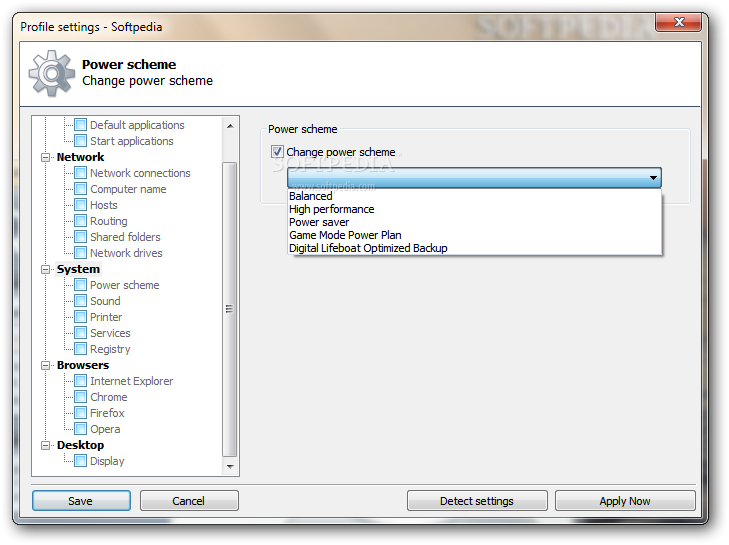The width and height of the screenshot is (729, 545).
Task: Enable the Routing checkbox
Action: (x=80, y=220)
